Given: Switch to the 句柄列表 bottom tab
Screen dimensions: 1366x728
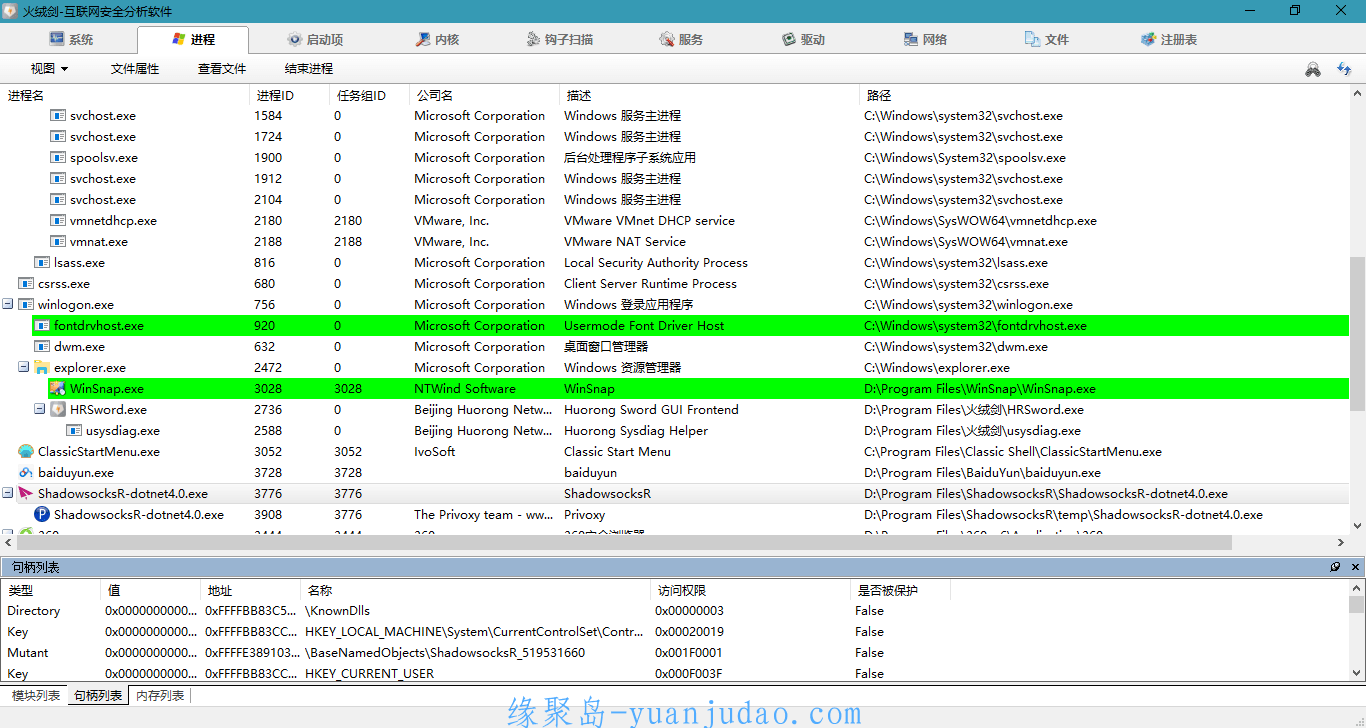Looking at the screenshot, I should [98, 695].
